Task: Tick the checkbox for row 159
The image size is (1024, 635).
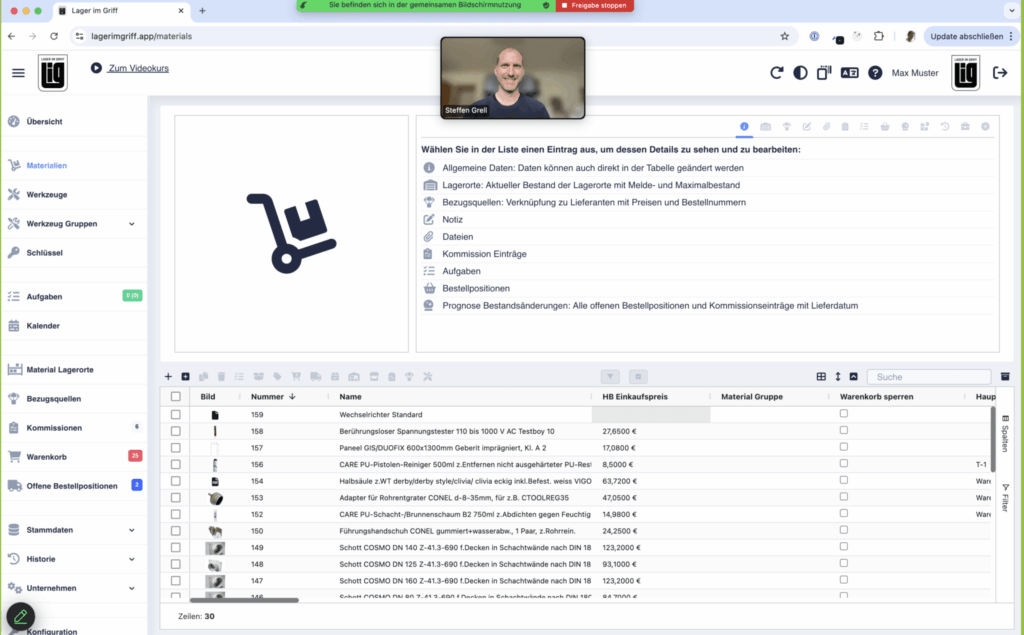Action: pyautogui.click(x=176, y=414)
